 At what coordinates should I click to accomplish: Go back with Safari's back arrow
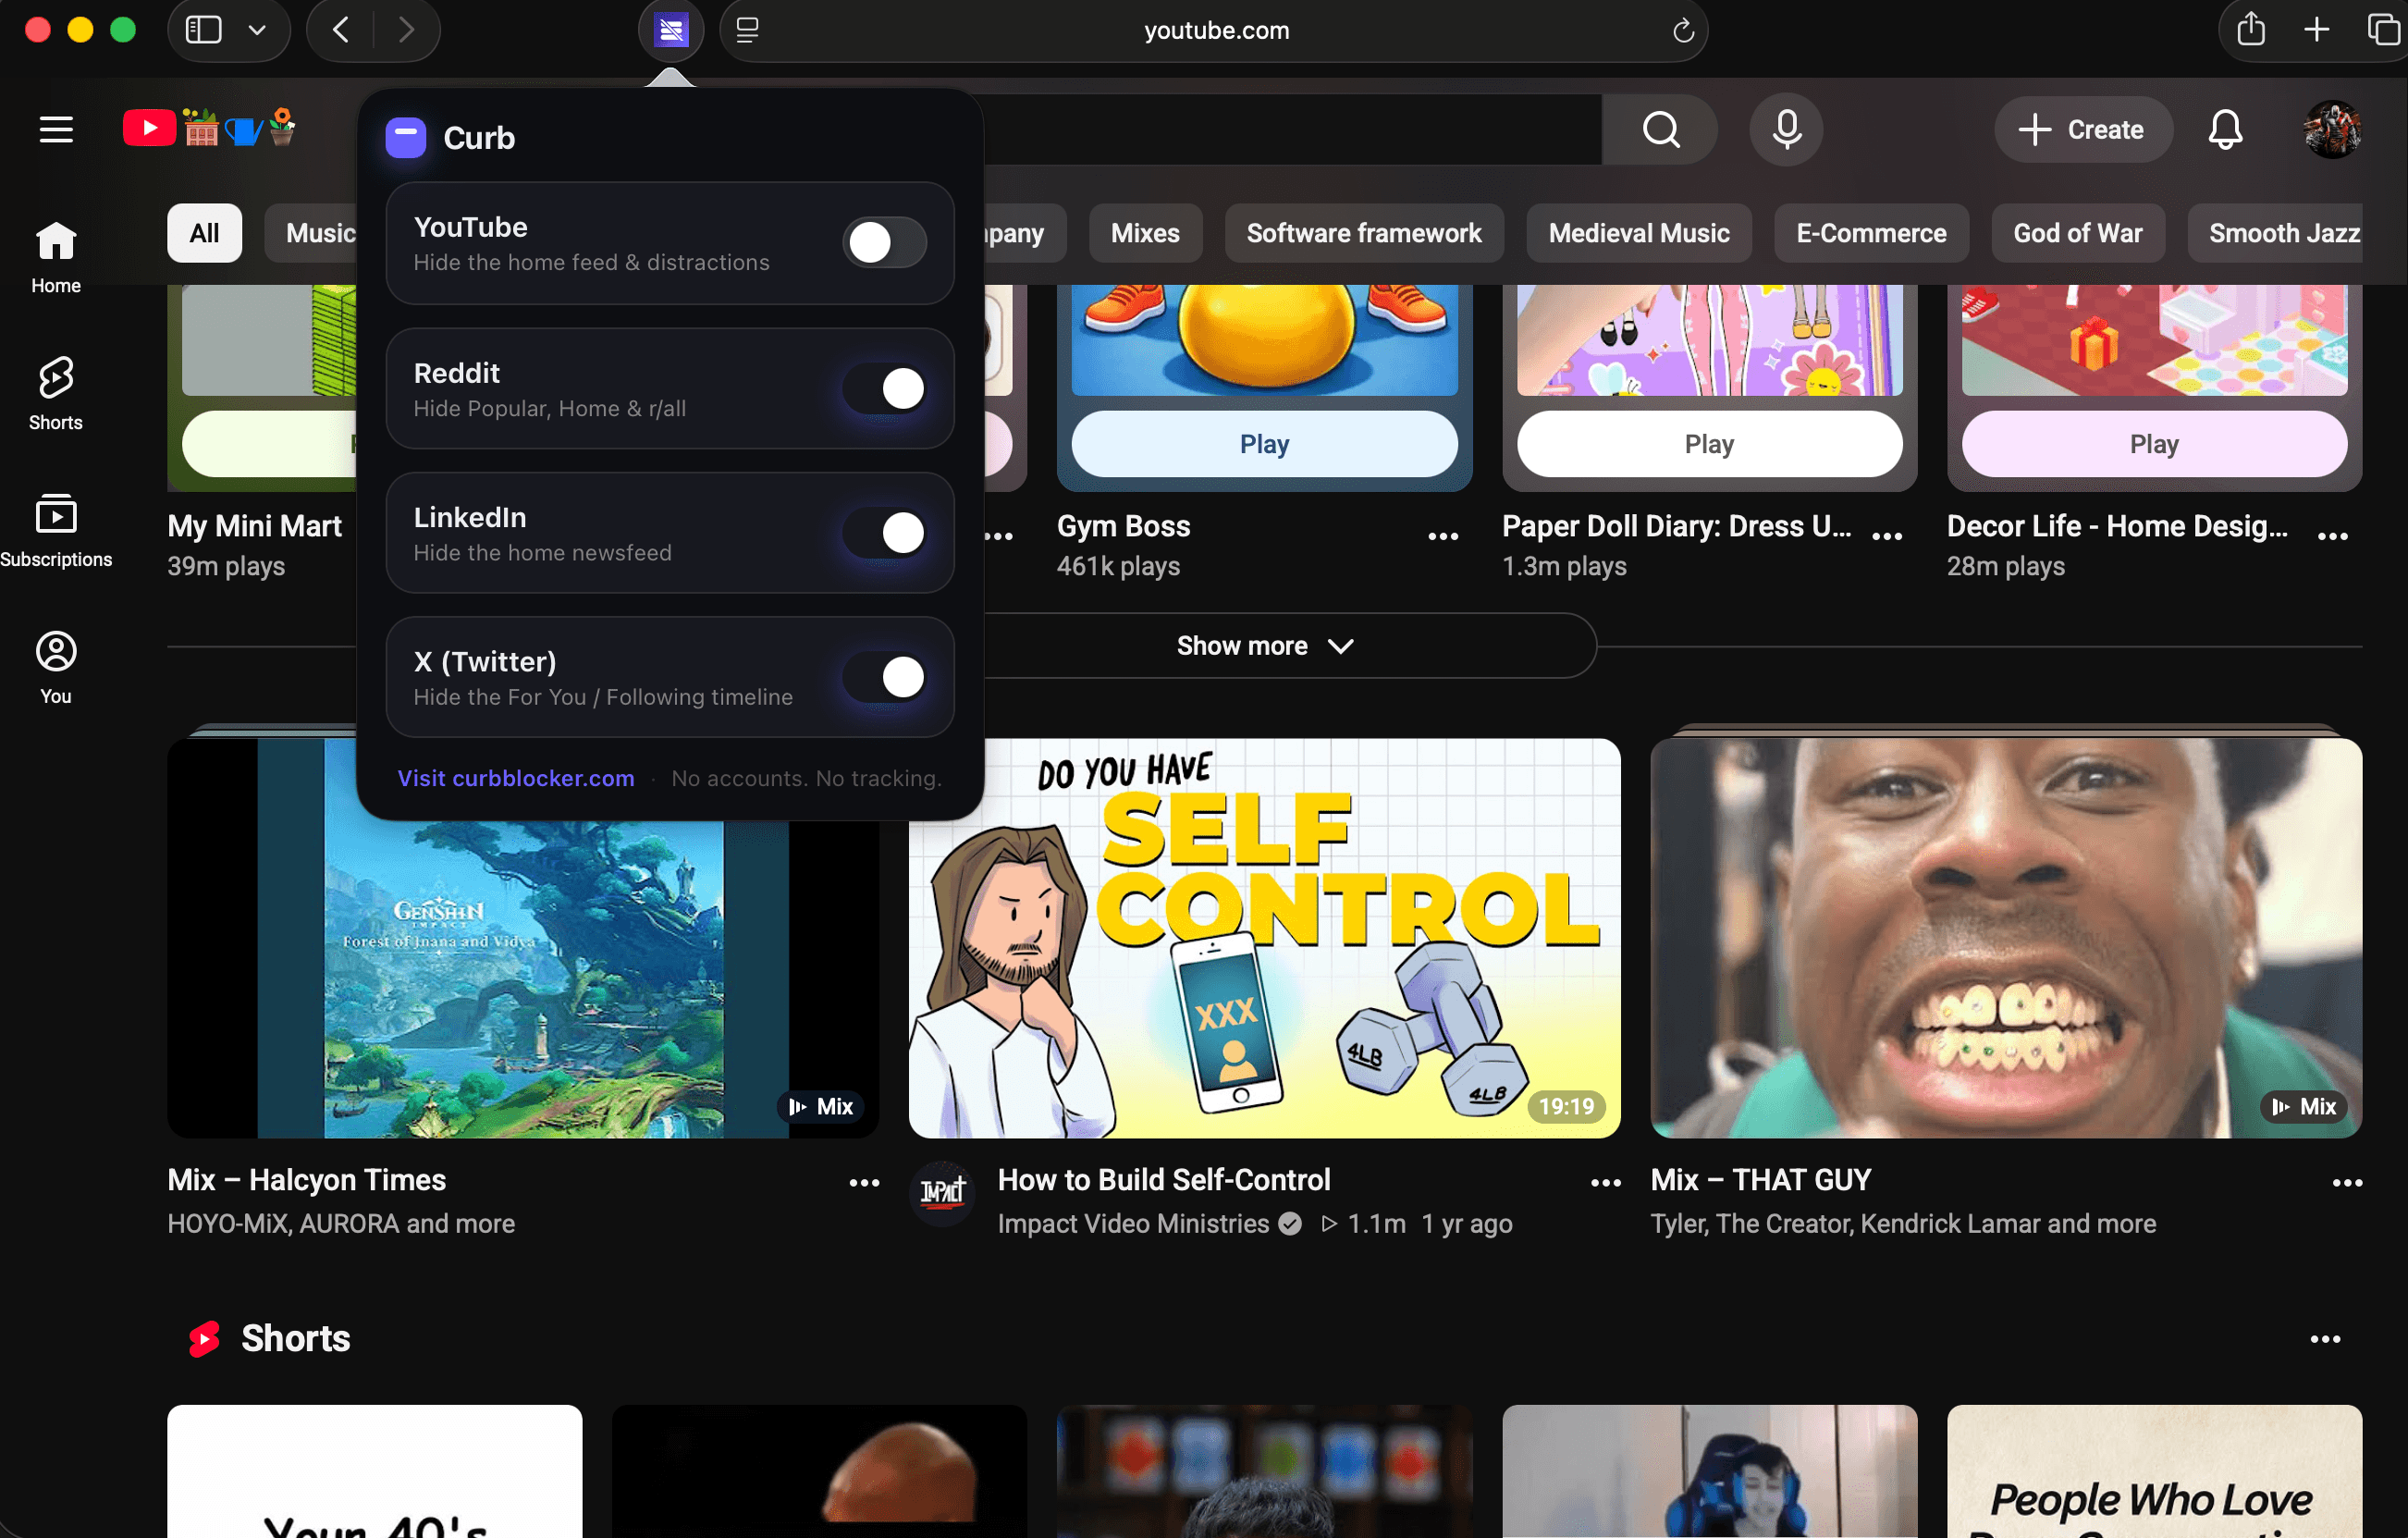tap(341, 30)
